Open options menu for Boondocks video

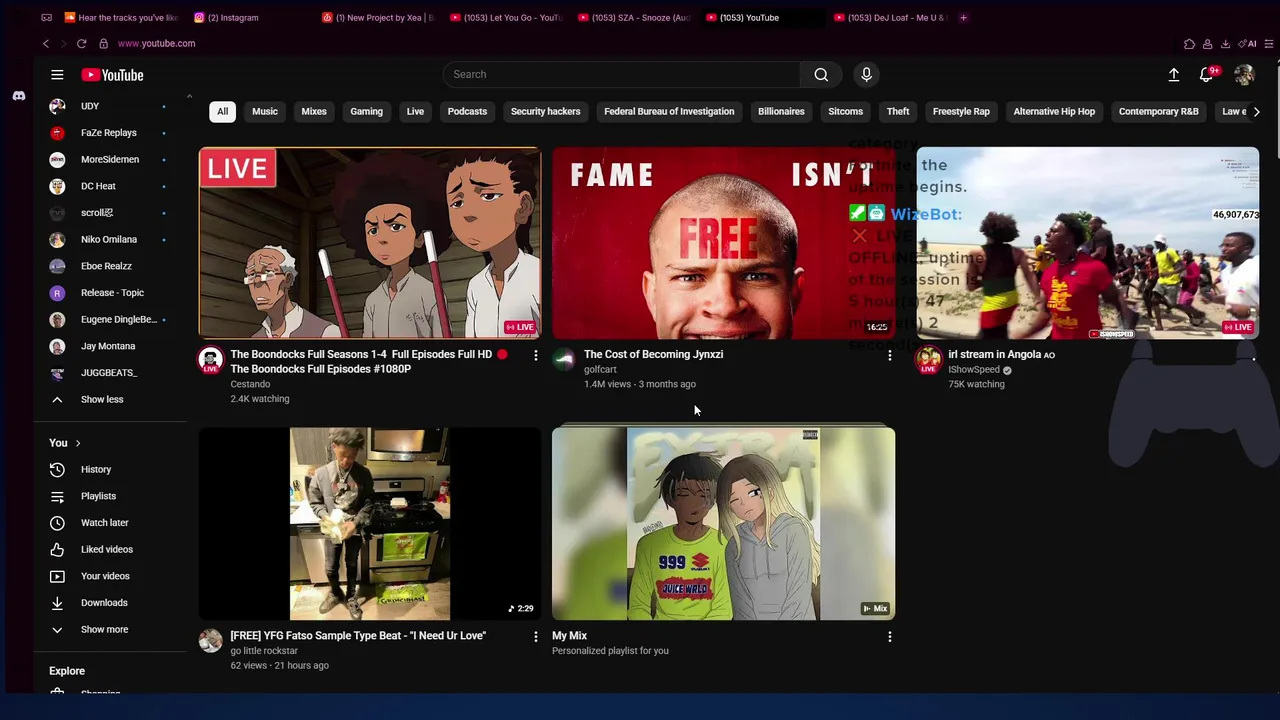click(x=535, y=355)
